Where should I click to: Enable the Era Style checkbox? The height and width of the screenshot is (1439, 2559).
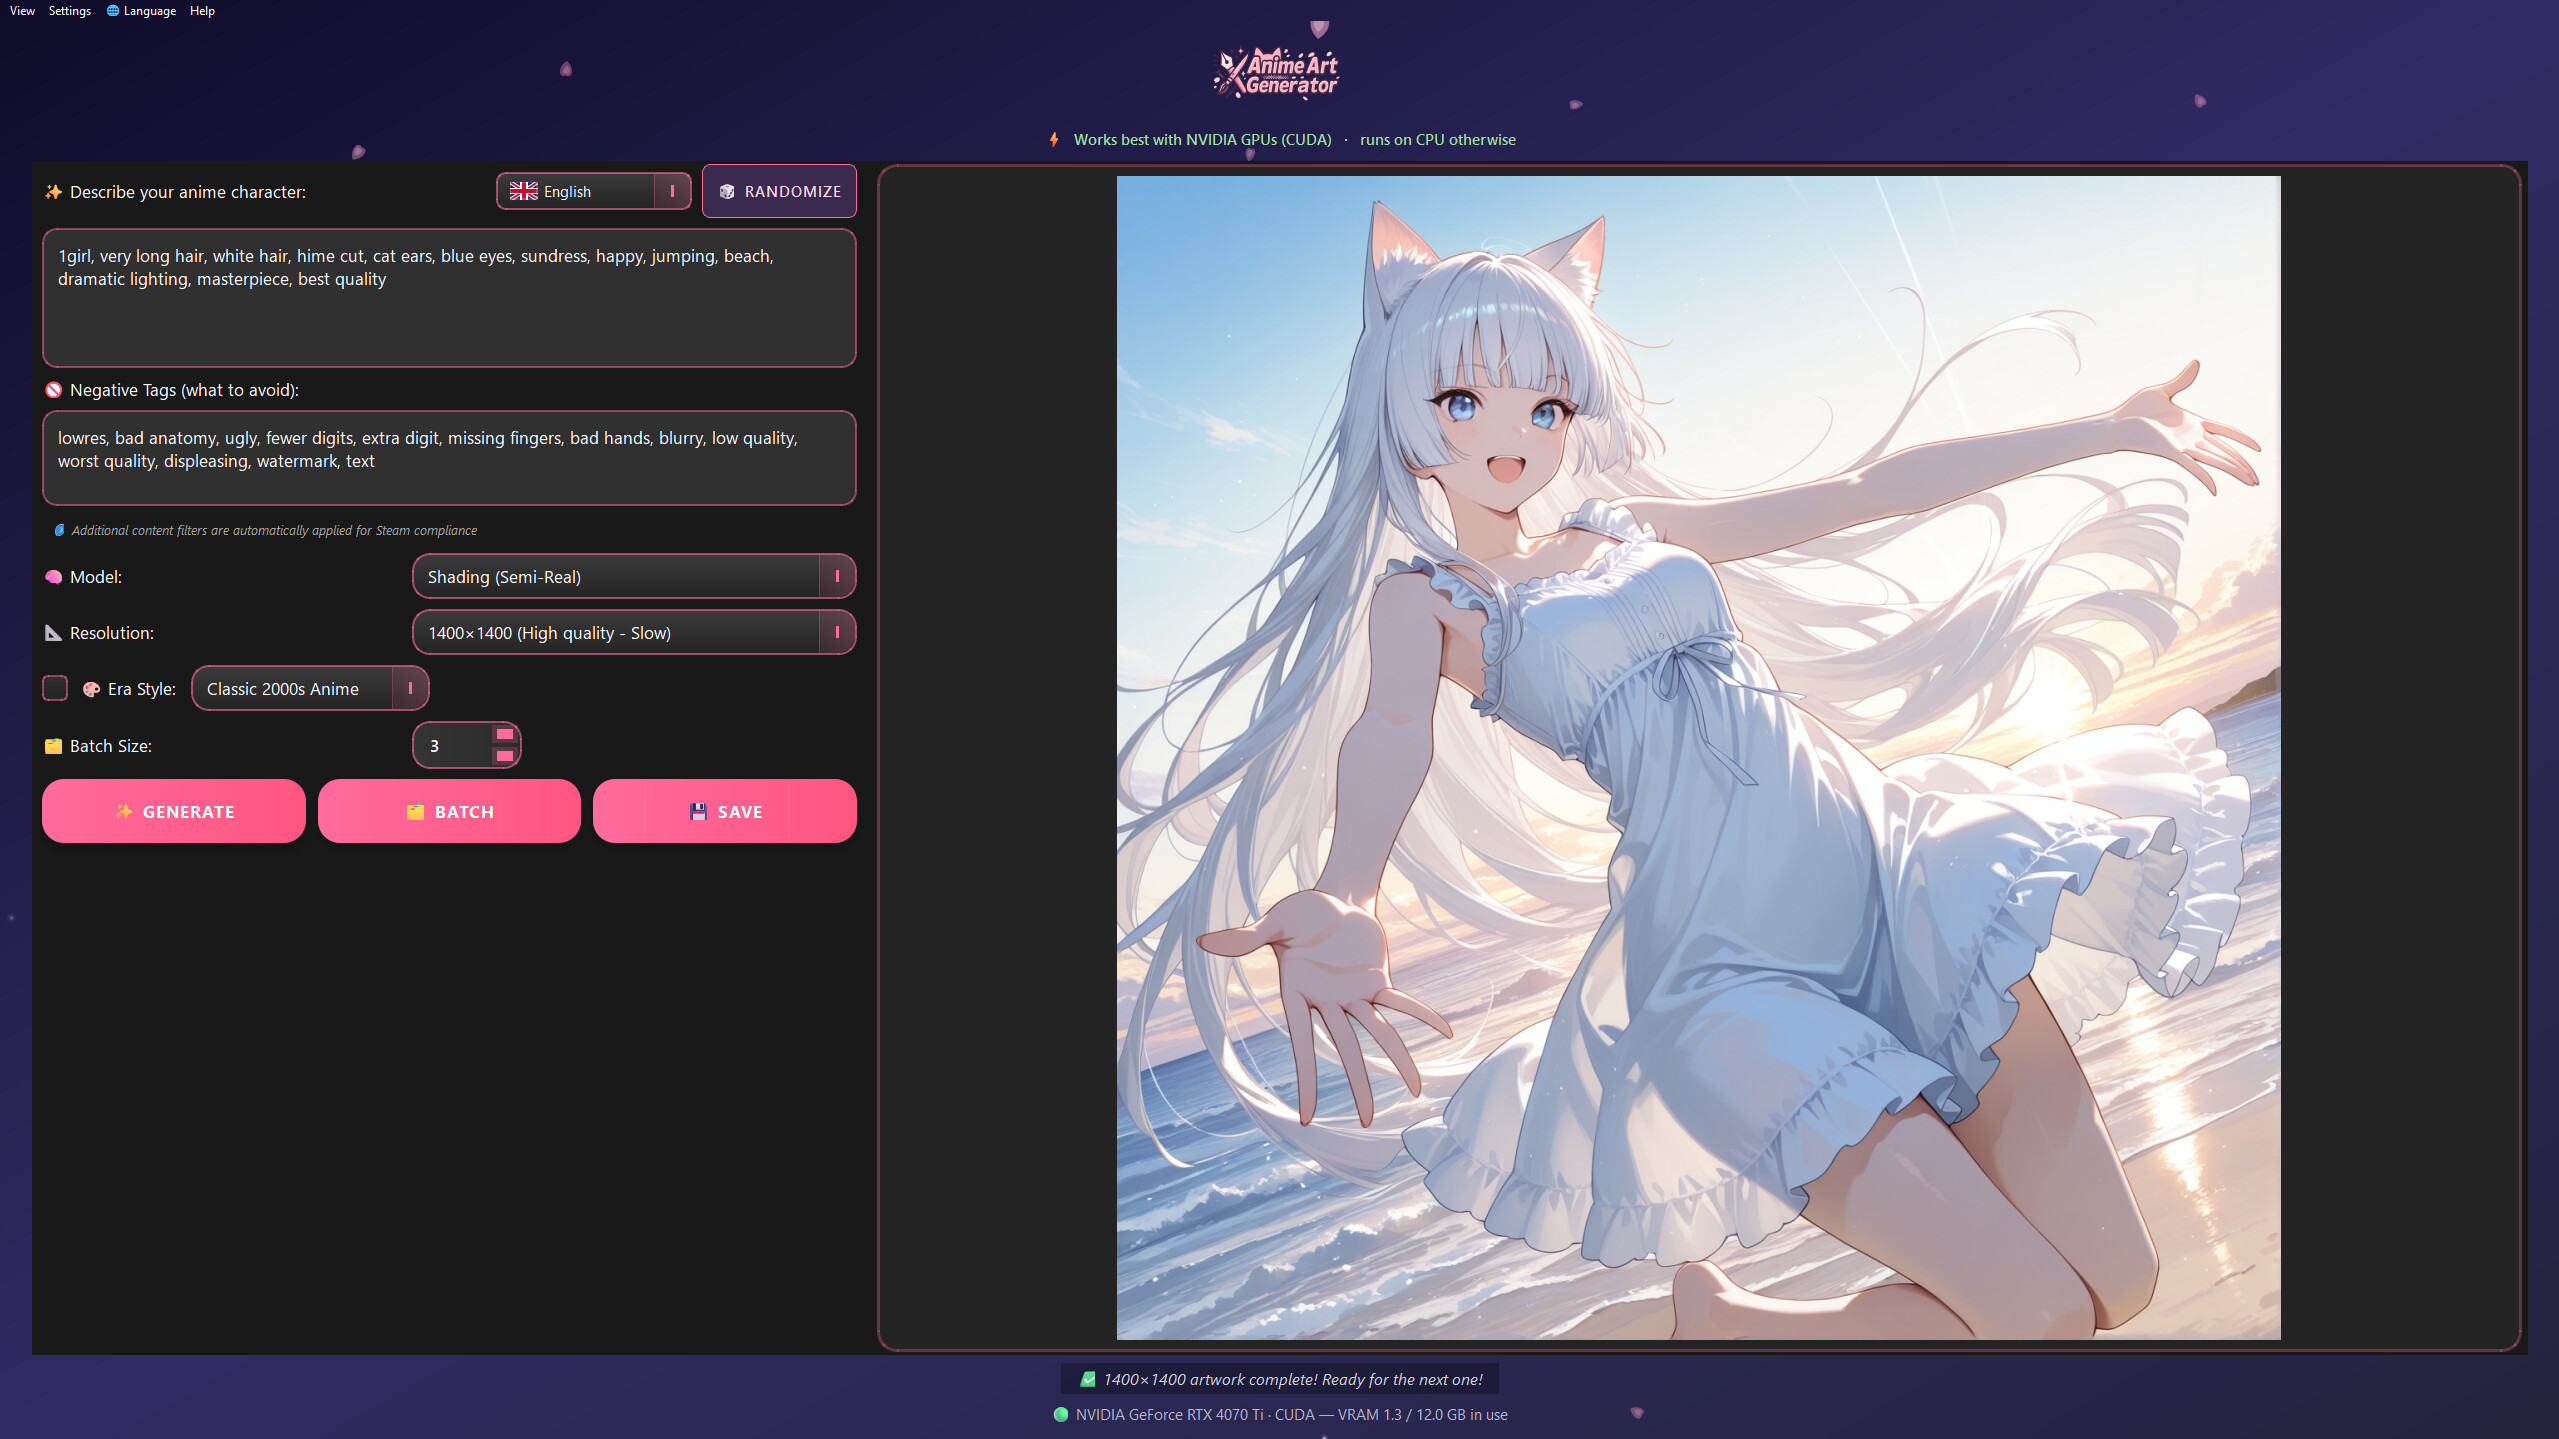55,688
